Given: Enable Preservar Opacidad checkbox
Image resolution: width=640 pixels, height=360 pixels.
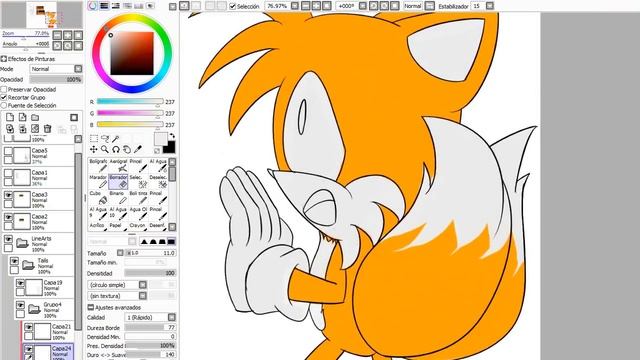Looking at the screenshot, I should (4, 89).
